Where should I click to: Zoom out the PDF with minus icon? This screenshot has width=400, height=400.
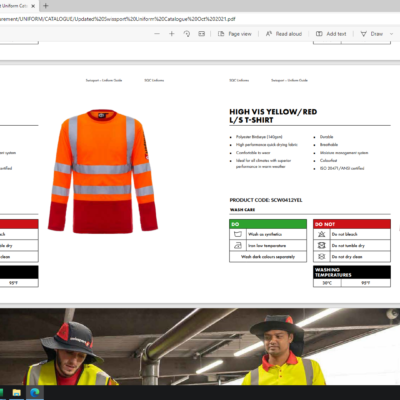point(157,34)
